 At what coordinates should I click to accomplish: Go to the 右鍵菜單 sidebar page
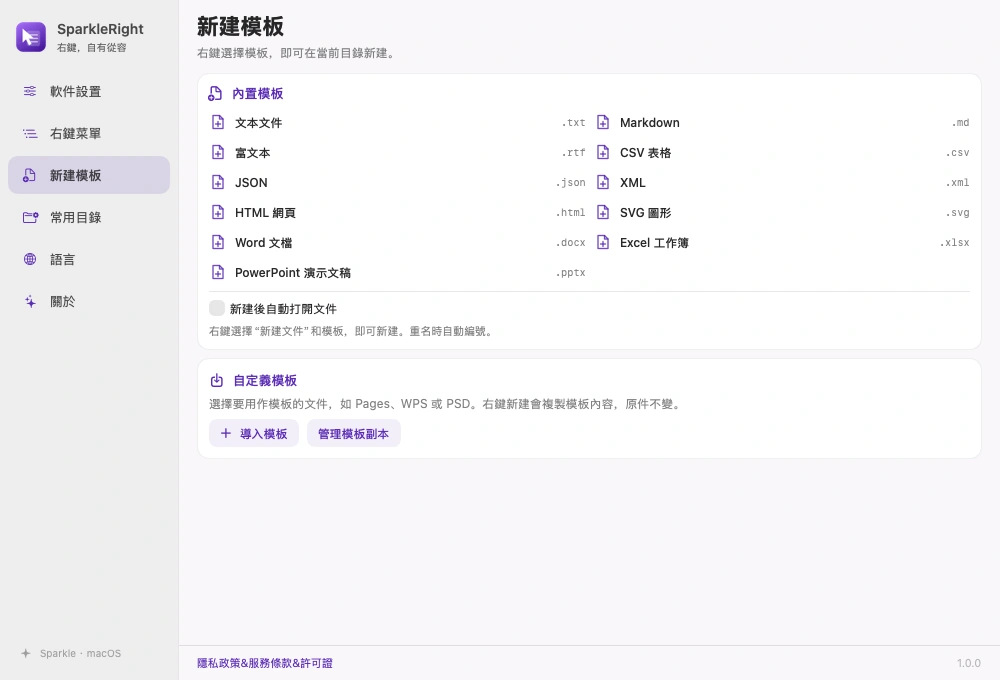pos(89,133)
